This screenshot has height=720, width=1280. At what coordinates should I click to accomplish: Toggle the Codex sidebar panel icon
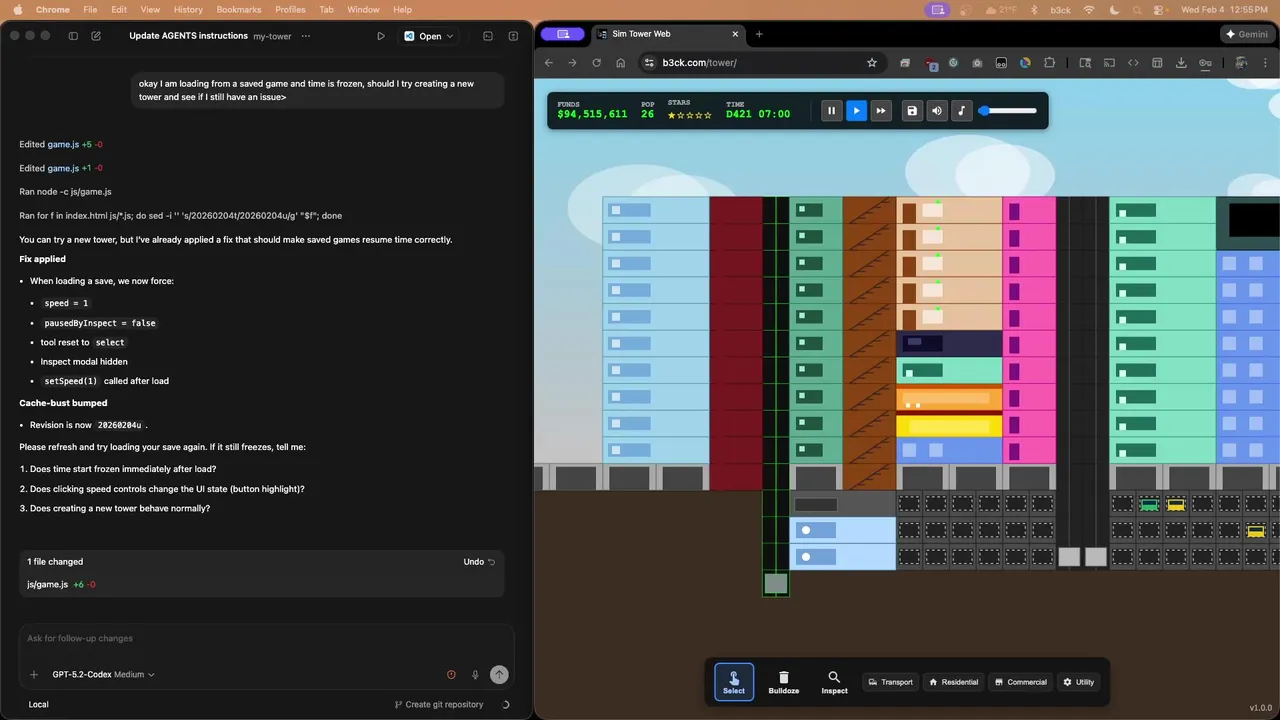coord(73,36)
